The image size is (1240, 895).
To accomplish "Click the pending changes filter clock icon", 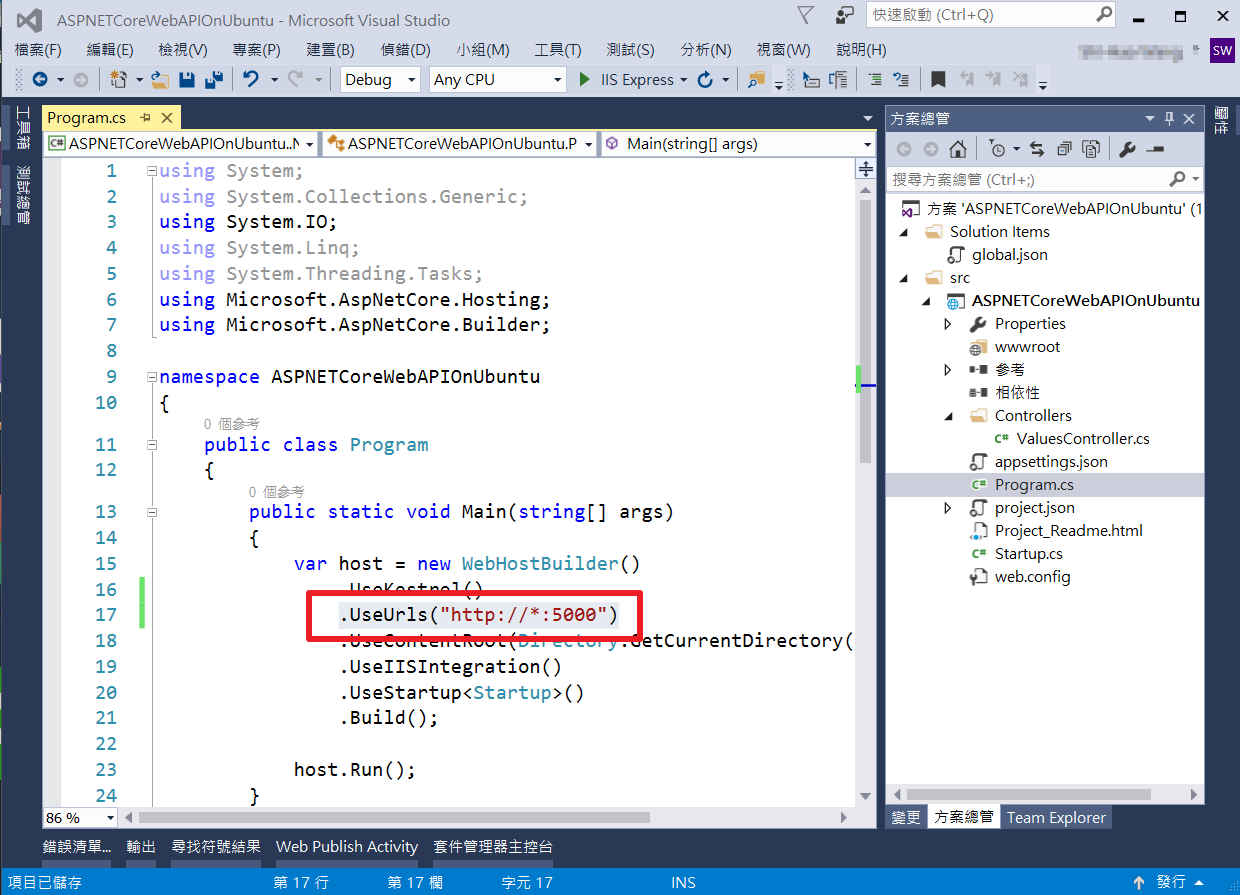I will 997,149.
